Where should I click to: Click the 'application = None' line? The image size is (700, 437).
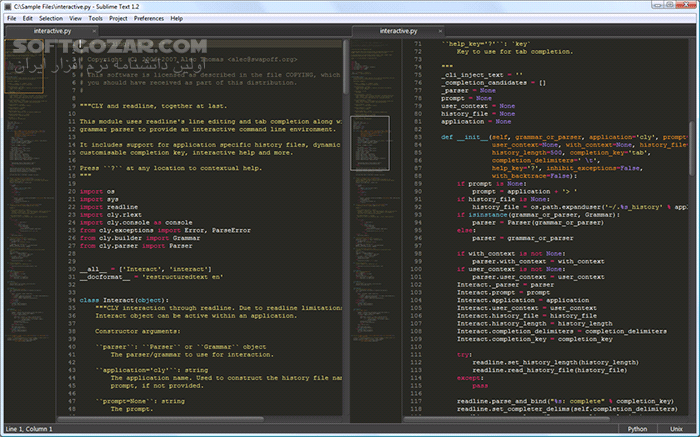tap(476, 121)
